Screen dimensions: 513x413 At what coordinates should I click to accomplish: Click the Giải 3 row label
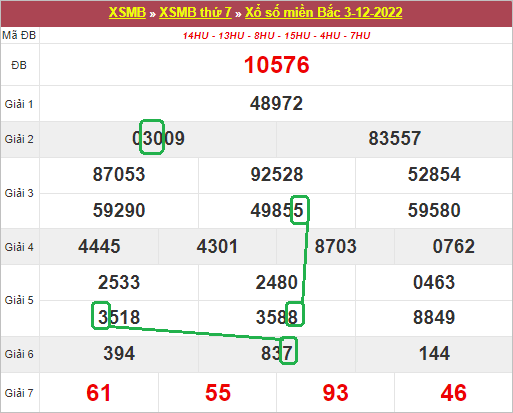(19, 193)
